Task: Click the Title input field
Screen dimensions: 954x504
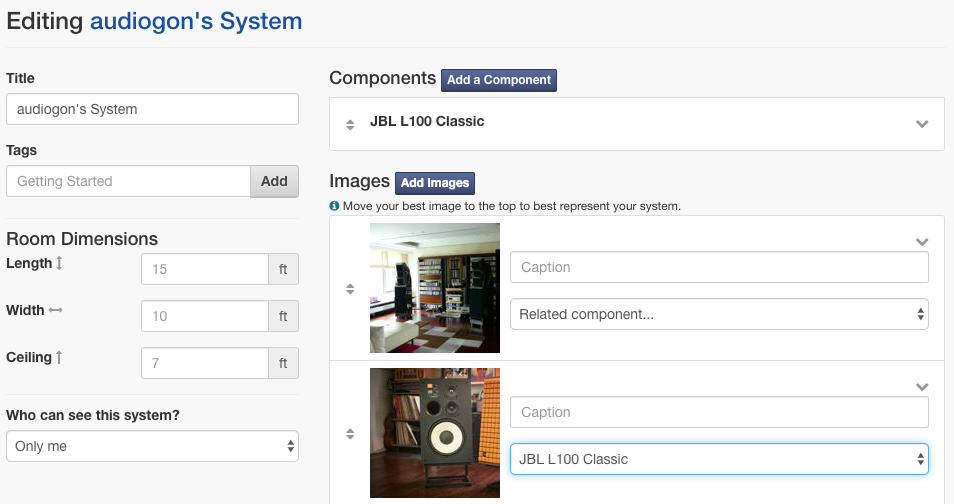Action: click(152, 109)
